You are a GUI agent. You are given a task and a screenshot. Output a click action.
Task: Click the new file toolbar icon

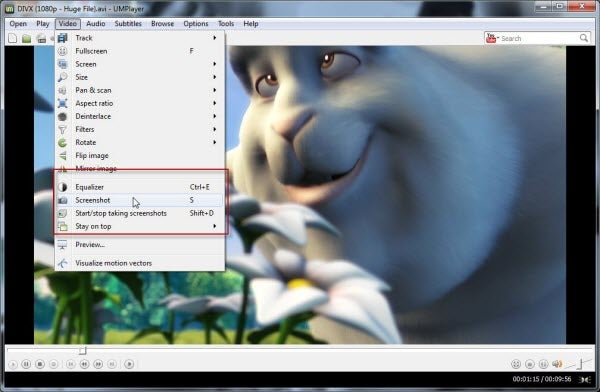click(x=13, y=38)
